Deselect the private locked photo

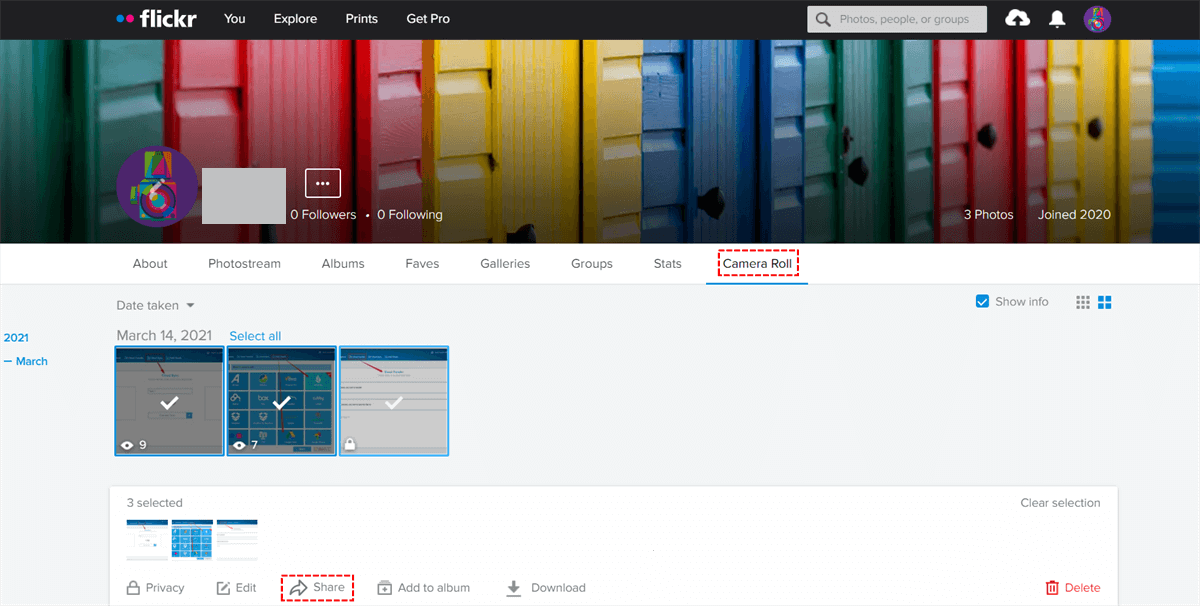point(394,401)
